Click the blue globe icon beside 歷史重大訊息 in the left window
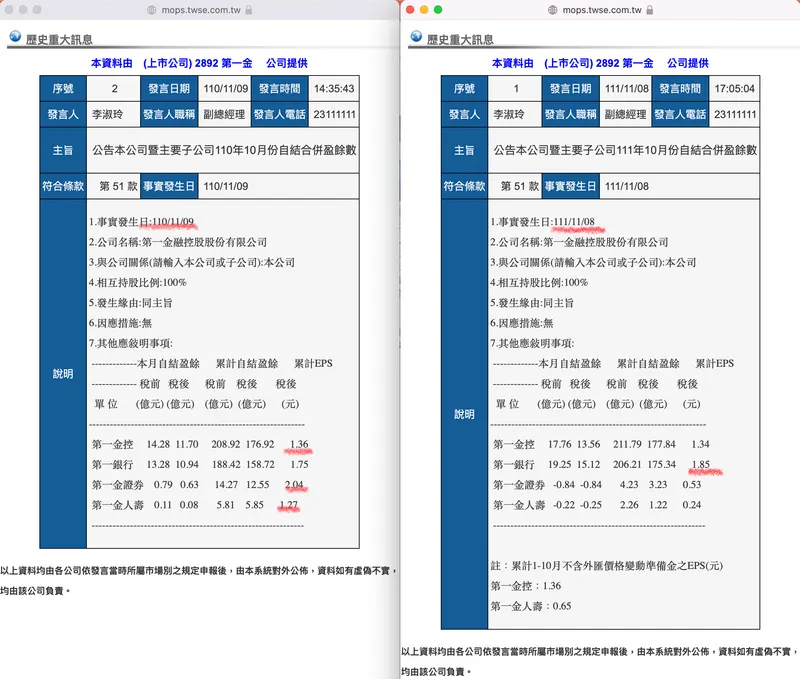Image resolution: width=800 pixels, height=679 pixels. coord(15,36)
